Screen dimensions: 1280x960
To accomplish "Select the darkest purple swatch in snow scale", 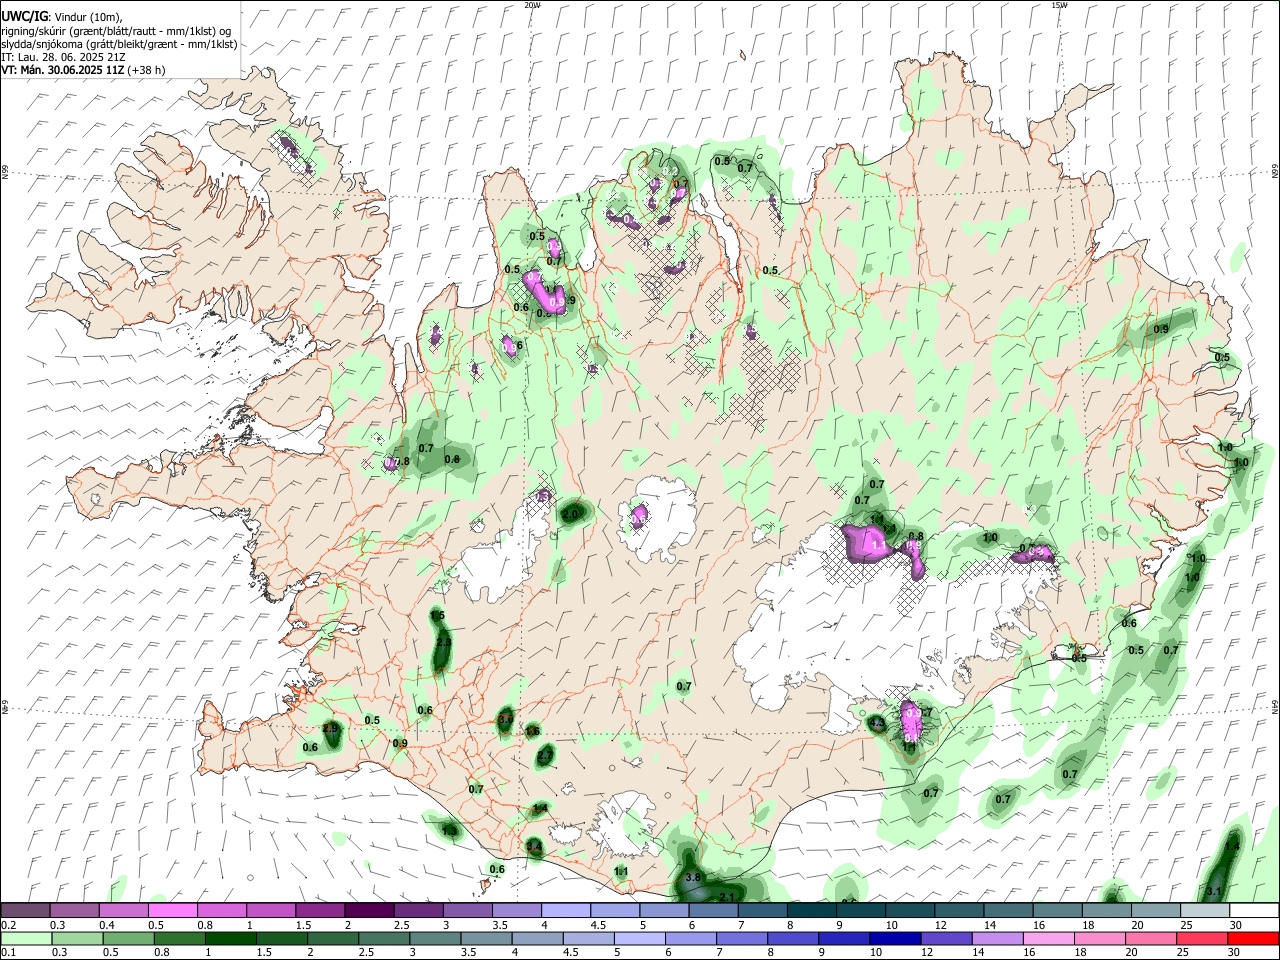I will pos(369,911).
